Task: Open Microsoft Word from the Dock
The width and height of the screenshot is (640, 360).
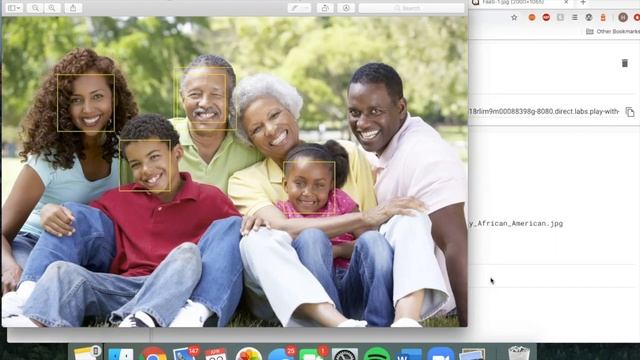Action: coord(409,353)
